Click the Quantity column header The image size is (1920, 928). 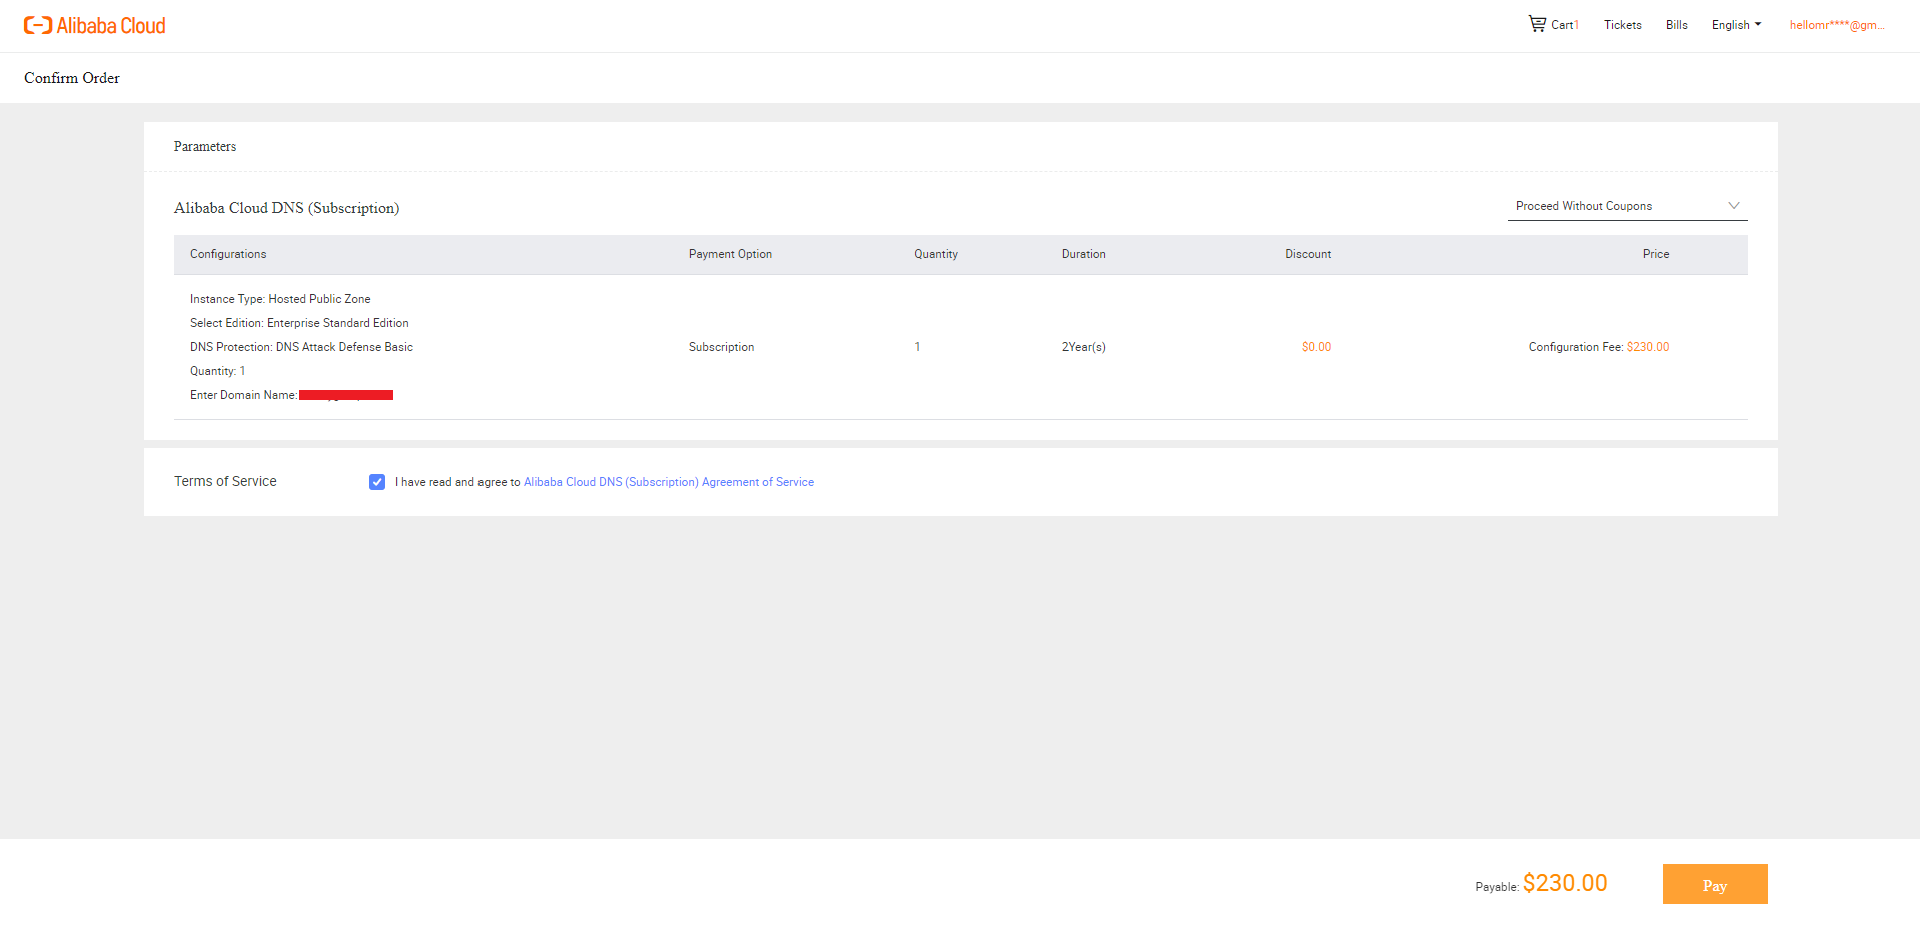936,254
